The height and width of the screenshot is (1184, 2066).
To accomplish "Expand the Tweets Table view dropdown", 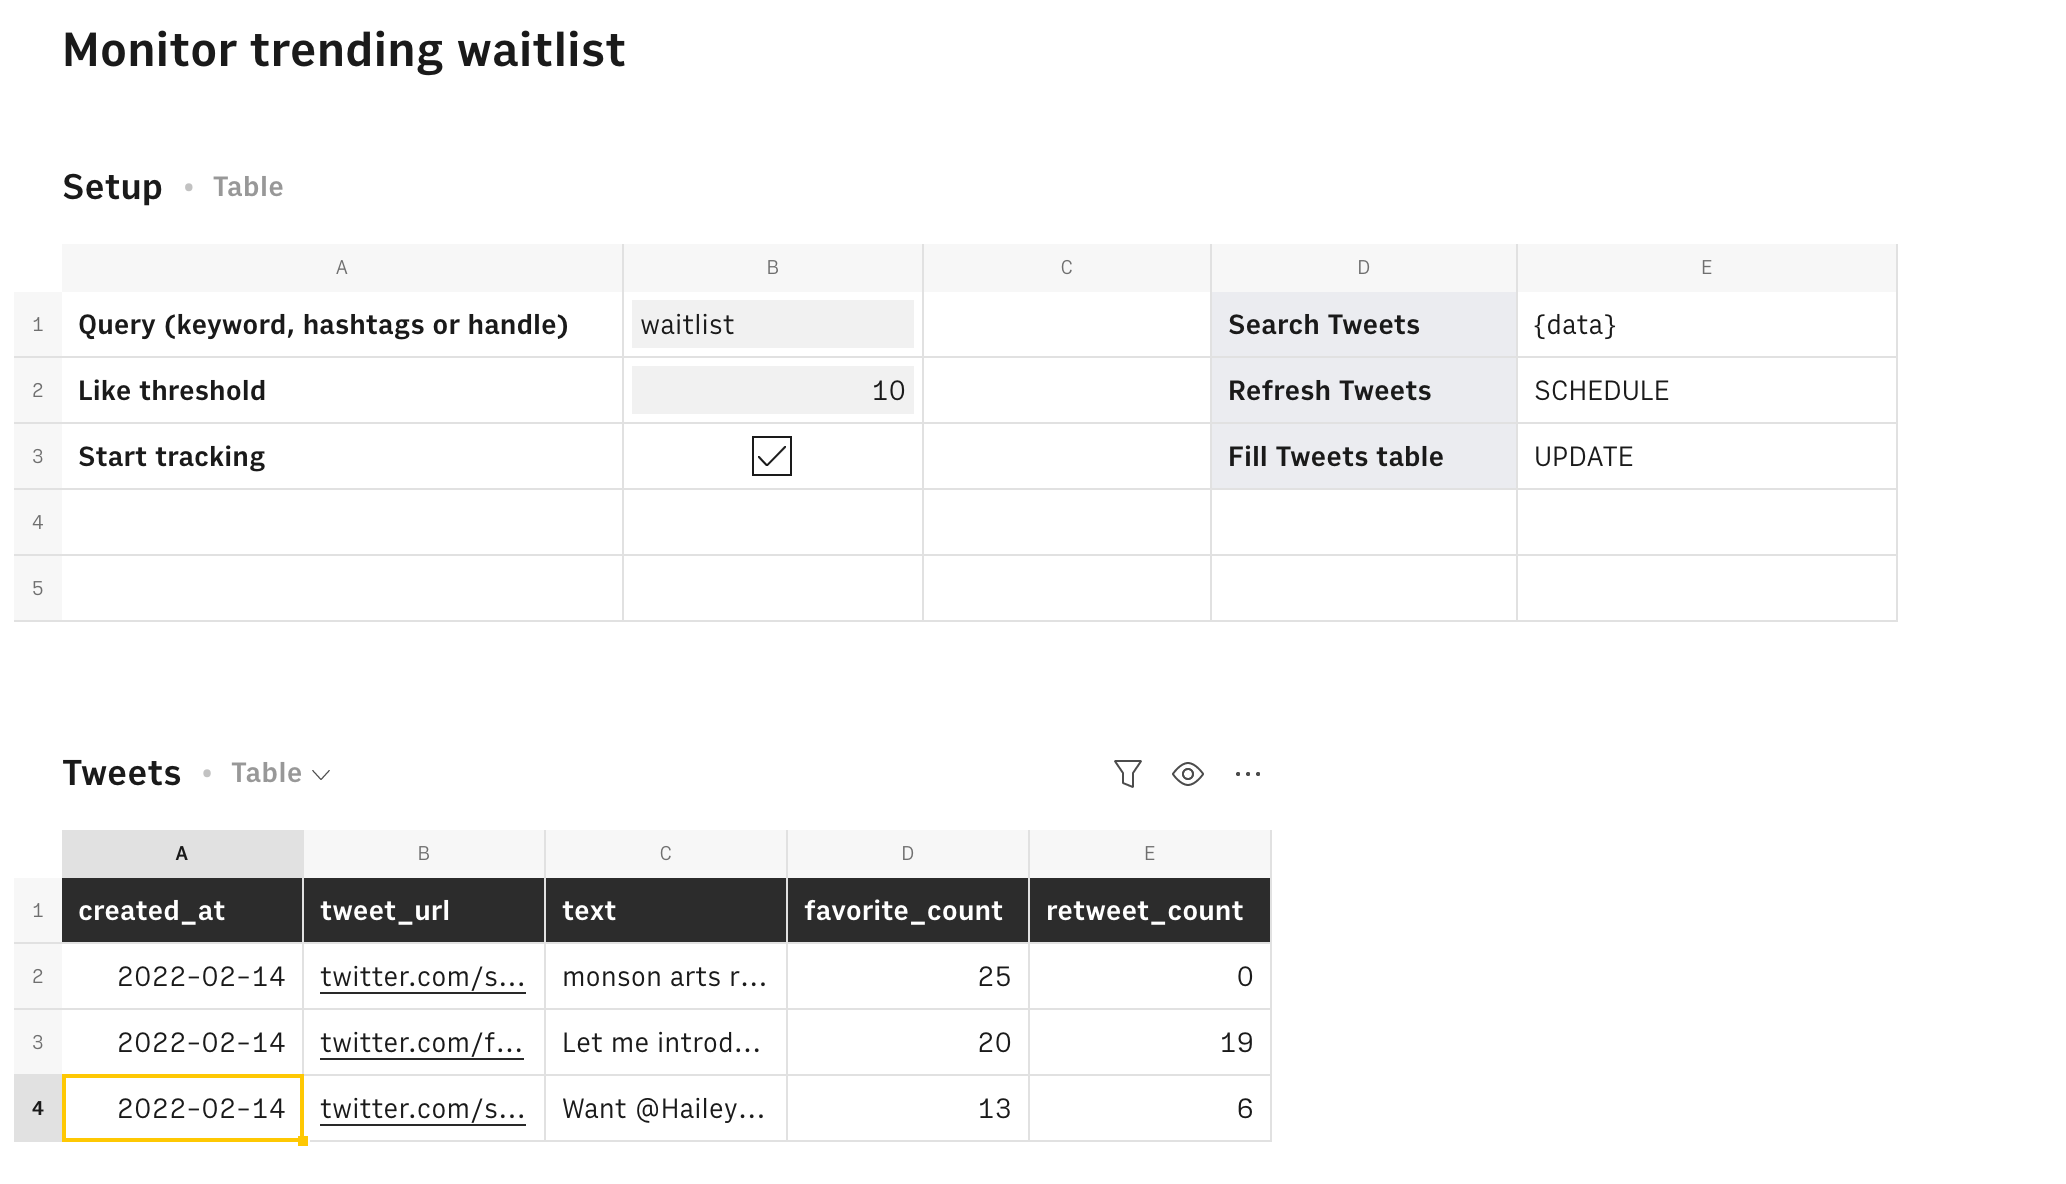I will pyautogui.click(x=281, y=773).
